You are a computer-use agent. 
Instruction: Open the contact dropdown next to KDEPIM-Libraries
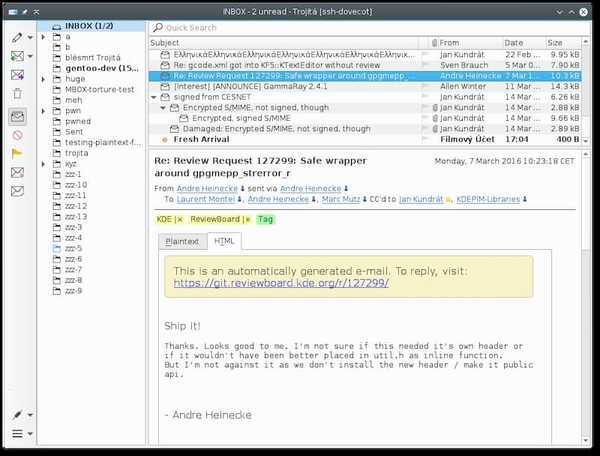(x=525, y=199)
